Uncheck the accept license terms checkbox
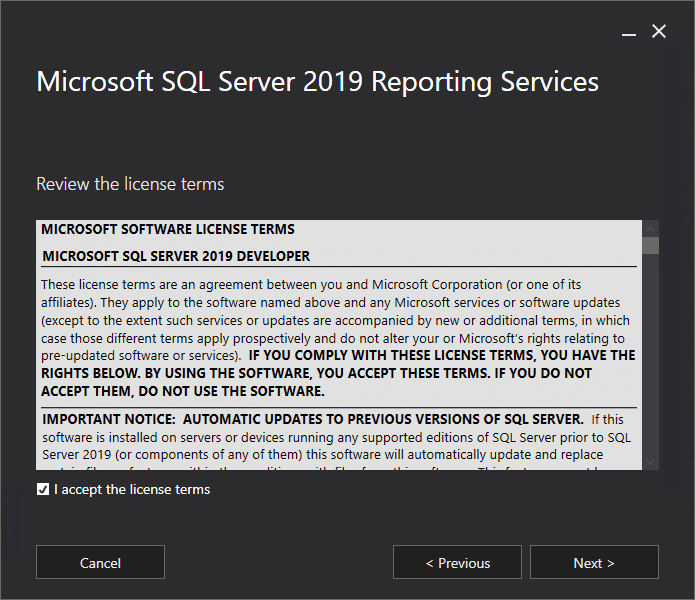 point(42,489)
